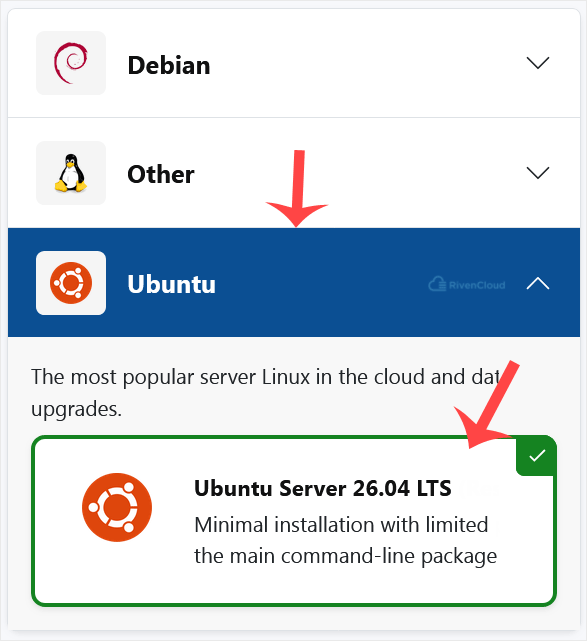The width and height of the screenshot is (587, 641).
Task: Expand the Debian section chevron
Action: tap(538, 63)
